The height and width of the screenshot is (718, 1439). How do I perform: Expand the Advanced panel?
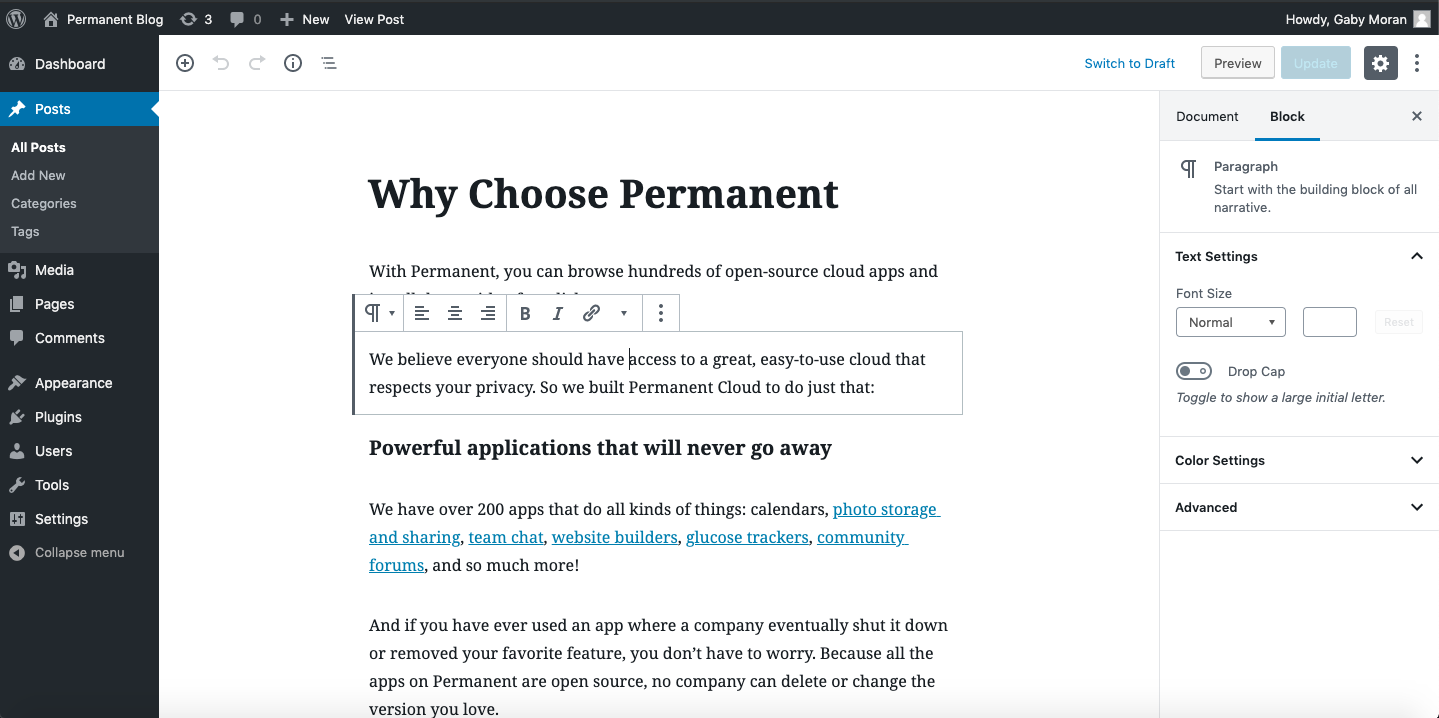tap(1298, 507)
